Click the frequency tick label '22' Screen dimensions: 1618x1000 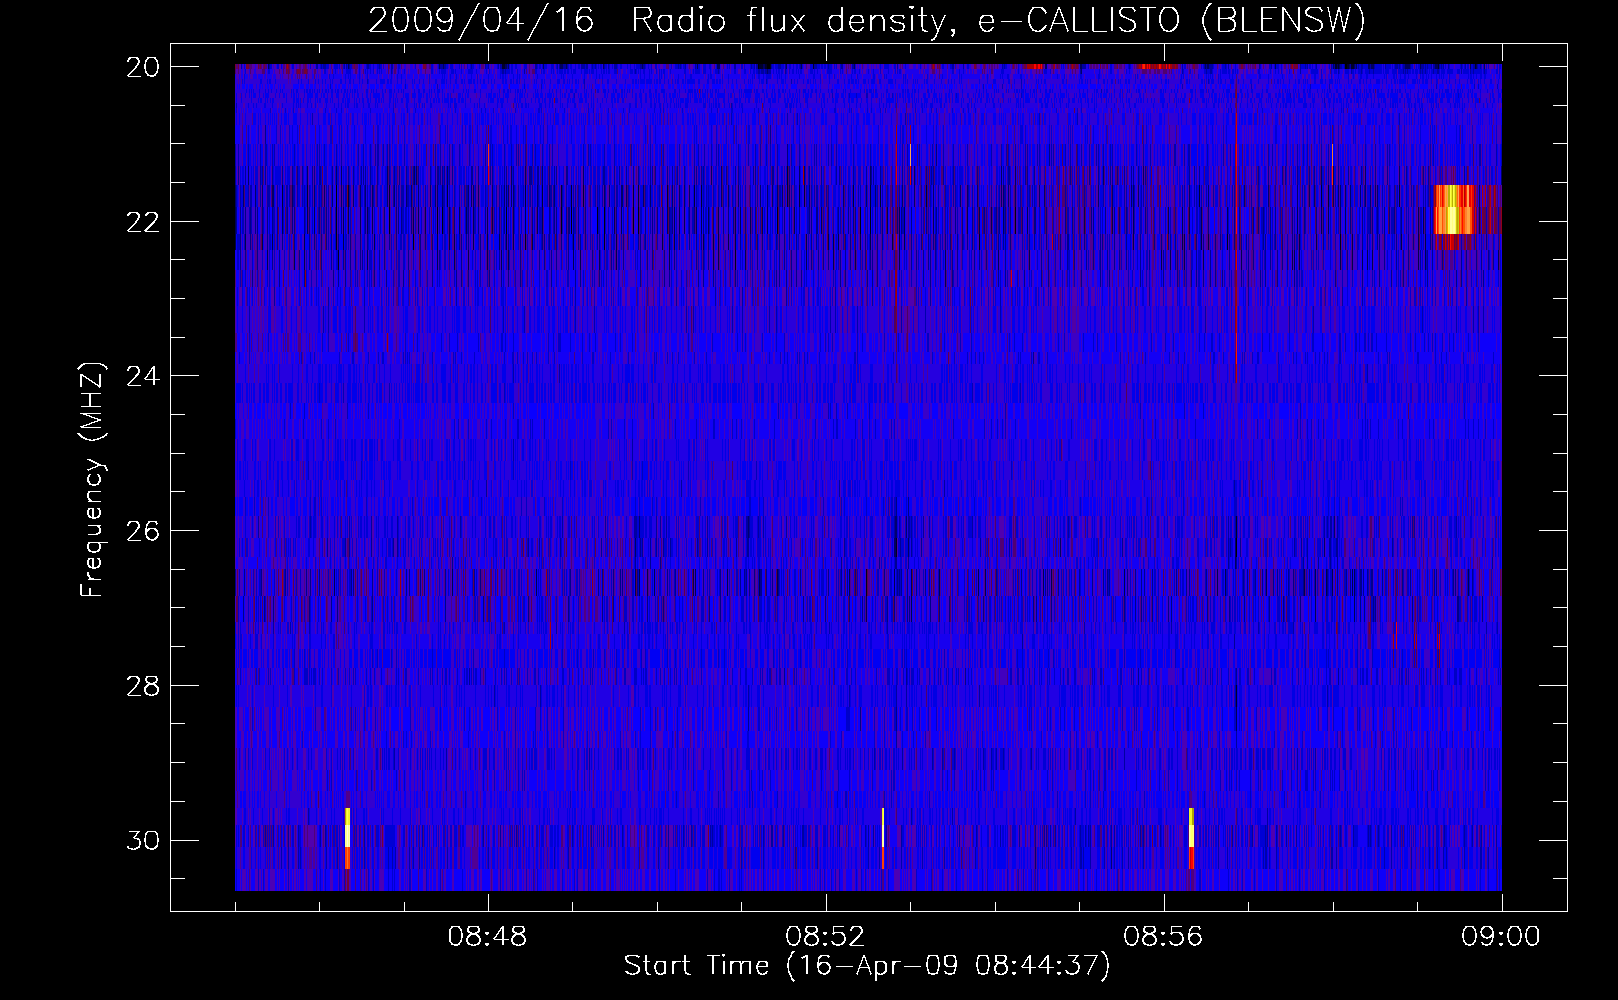tap(143, 221)
